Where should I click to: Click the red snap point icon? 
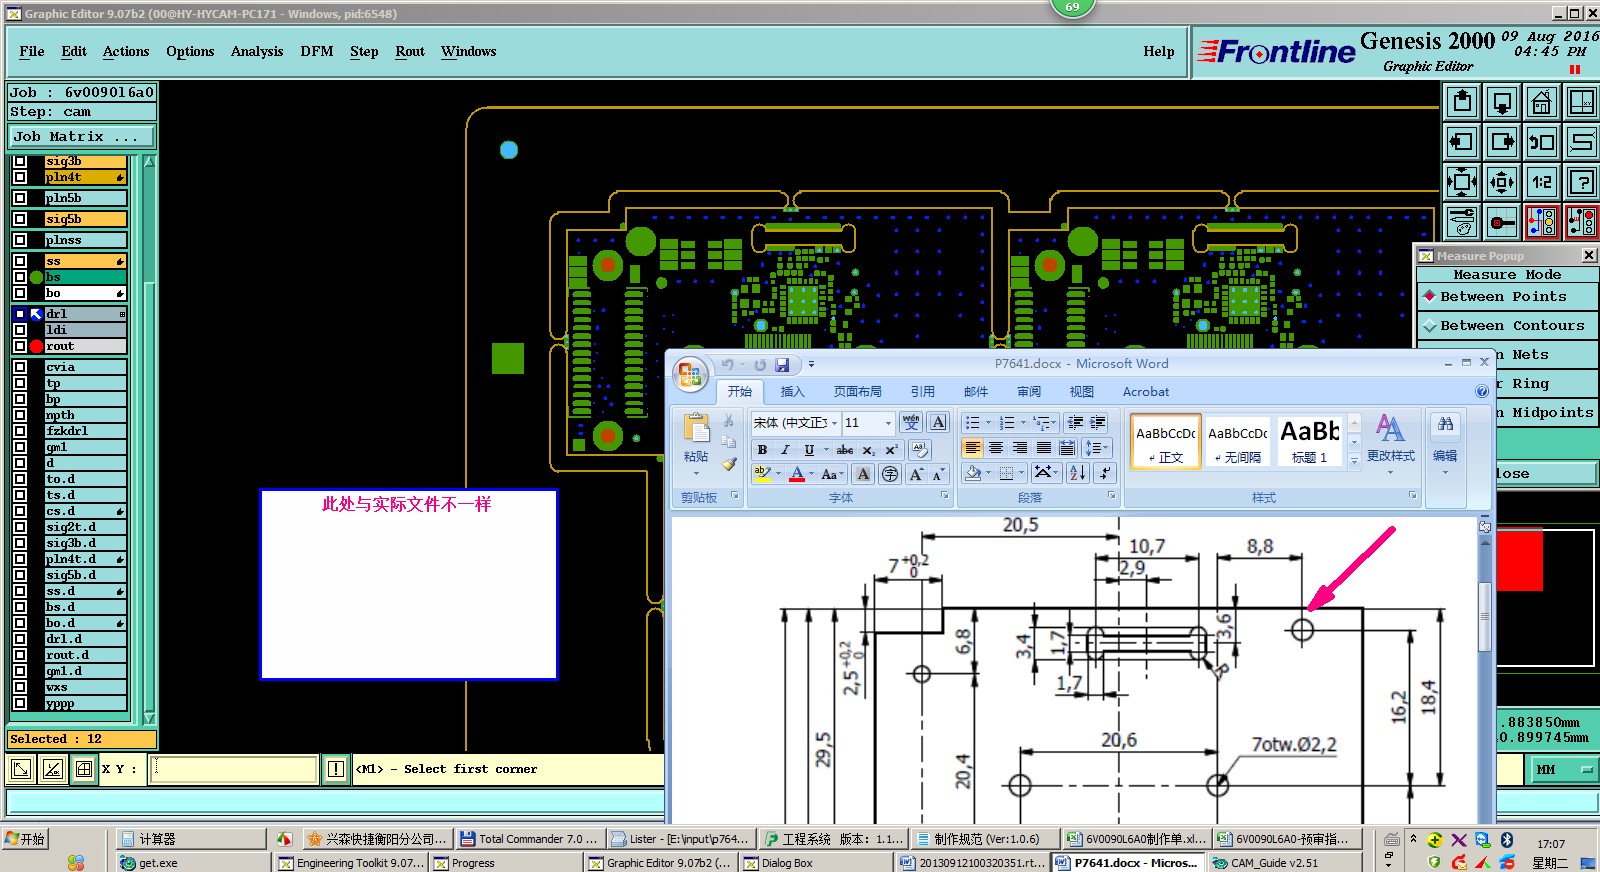click(x=1501, y=221)
